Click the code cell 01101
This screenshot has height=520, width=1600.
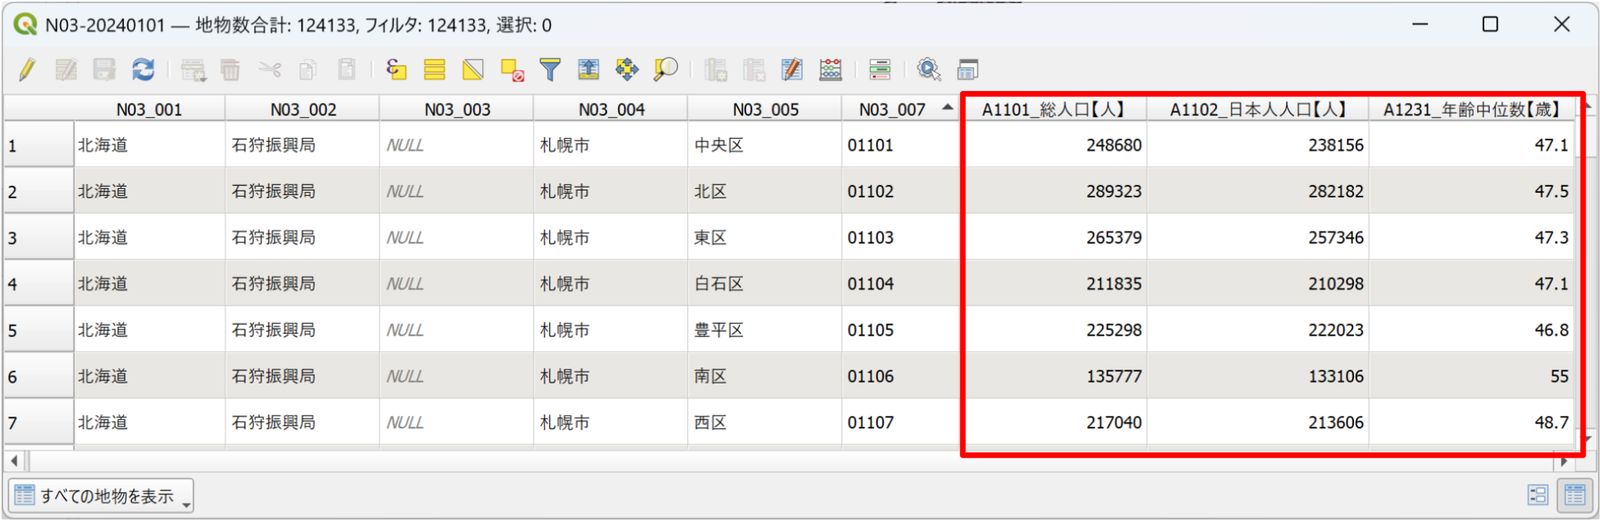pos(901,145)
